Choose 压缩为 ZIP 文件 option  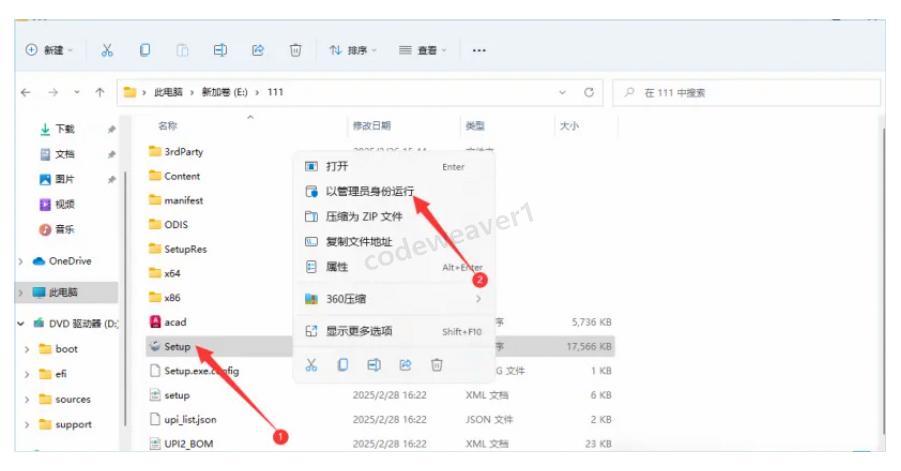[x=394, y=217]
